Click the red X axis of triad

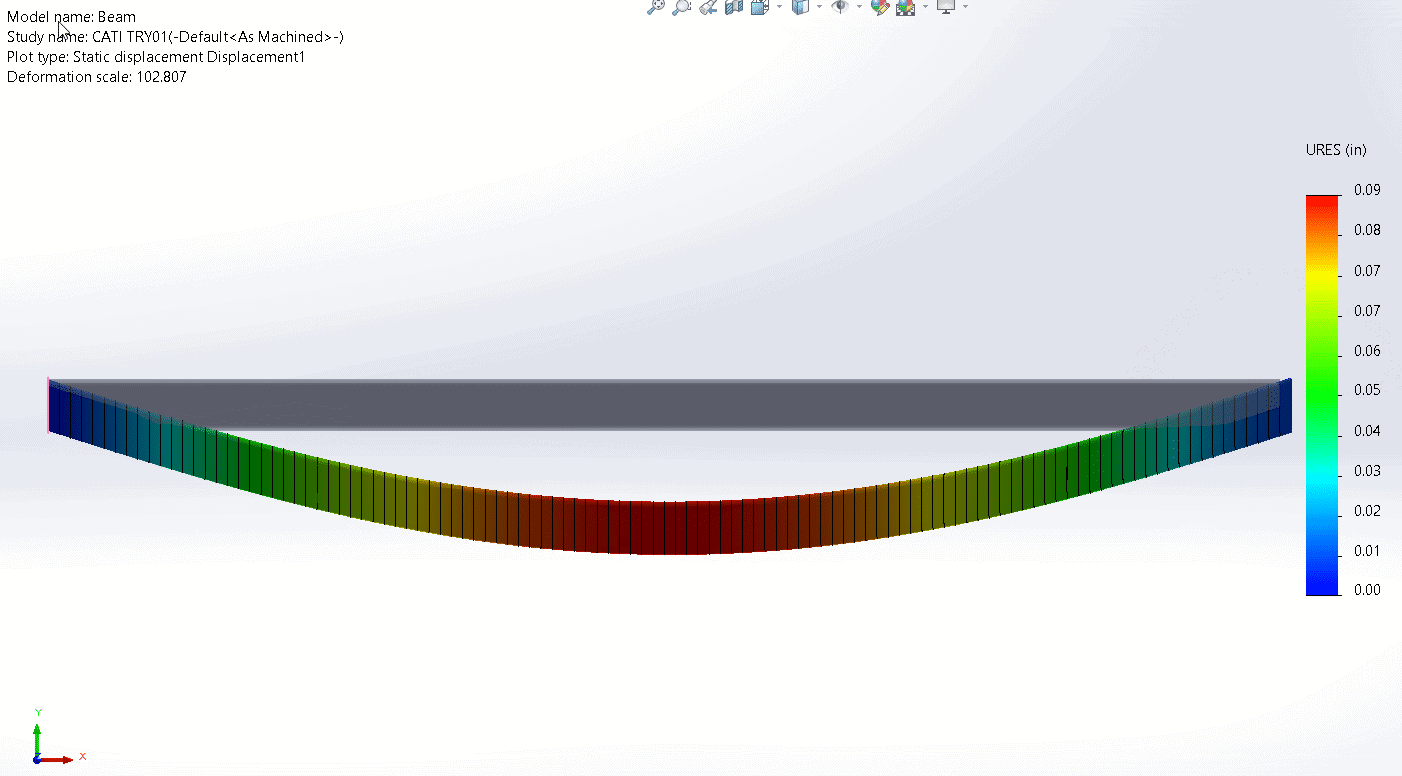coord(56,759)
